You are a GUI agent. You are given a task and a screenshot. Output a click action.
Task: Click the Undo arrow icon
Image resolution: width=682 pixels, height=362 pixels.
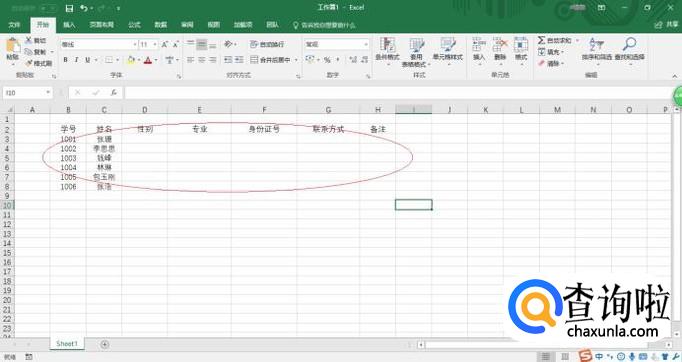pyautogui.click(x=84, y=8)
